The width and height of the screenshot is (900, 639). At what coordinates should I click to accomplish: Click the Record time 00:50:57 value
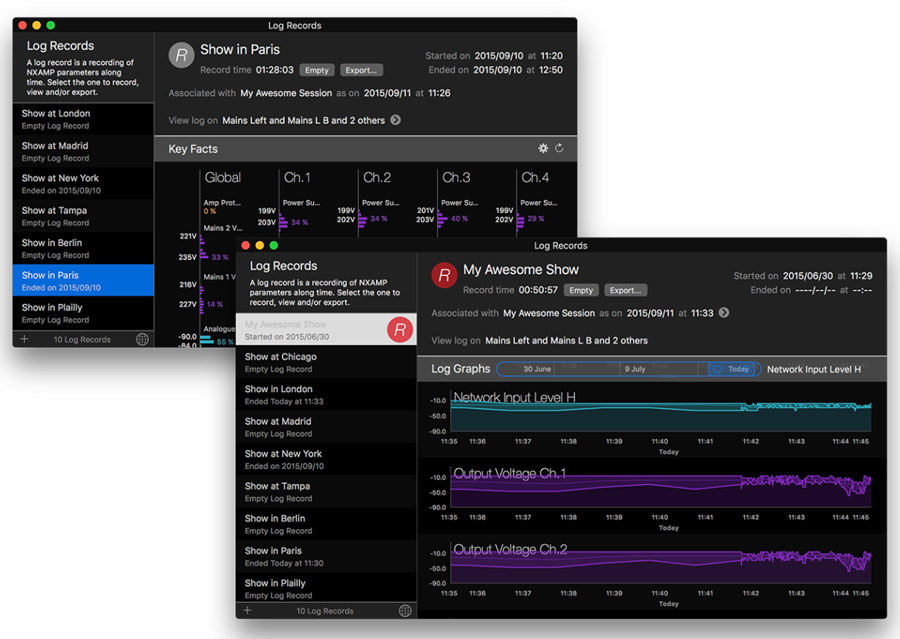(x=538, y=290)
